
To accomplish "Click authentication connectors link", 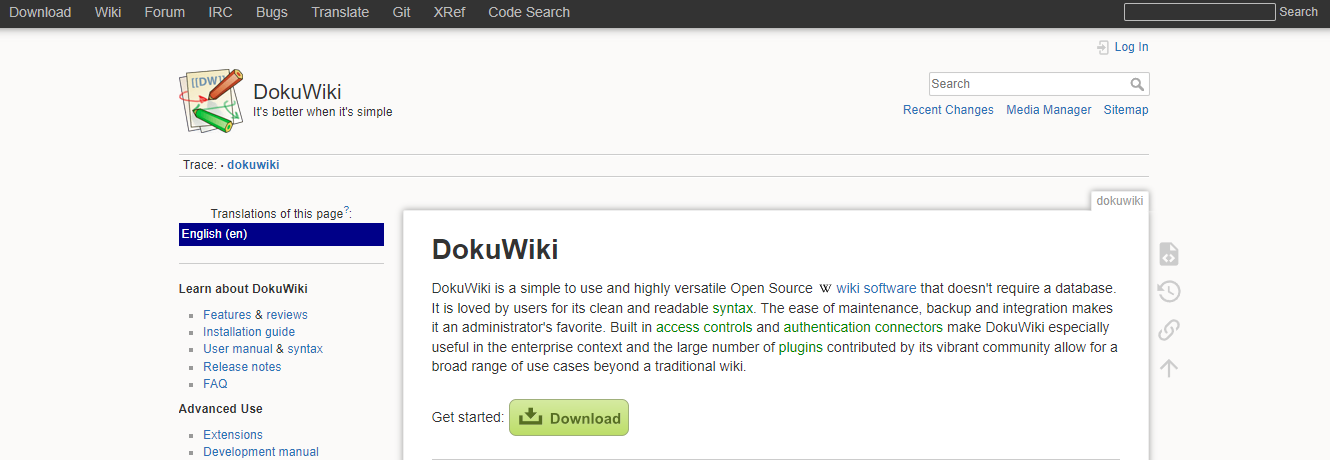I will [x=863, y=327].
